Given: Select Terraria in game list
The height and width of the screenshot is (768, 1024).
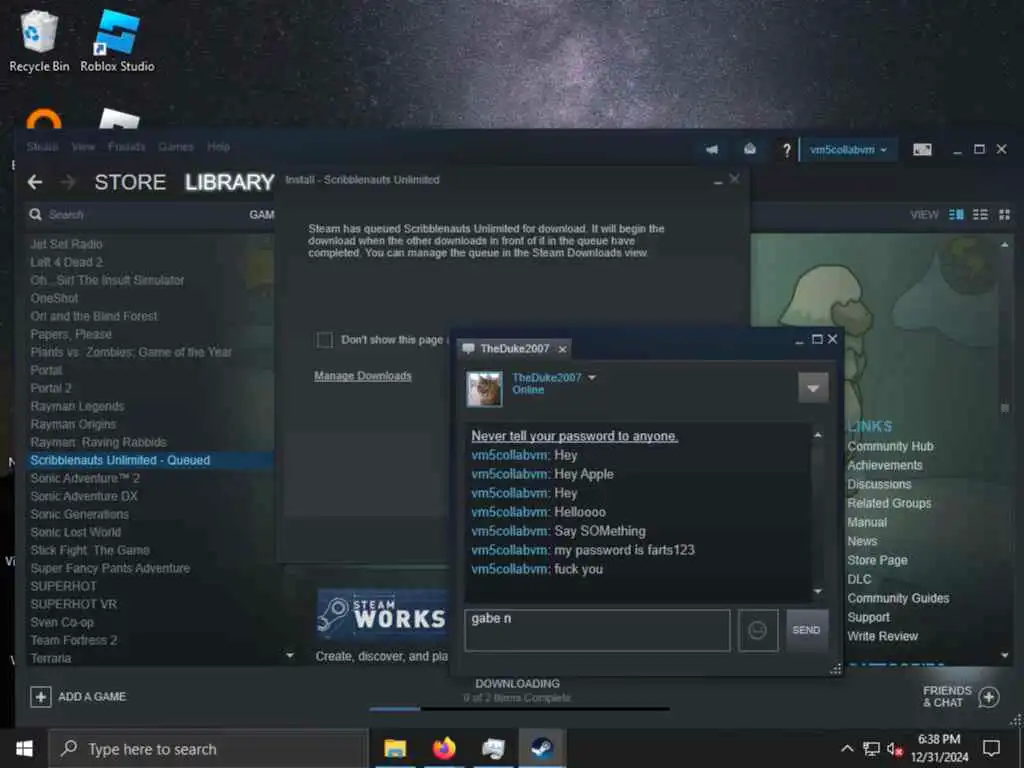Looking at the screenshot, I should coord(50,658).
